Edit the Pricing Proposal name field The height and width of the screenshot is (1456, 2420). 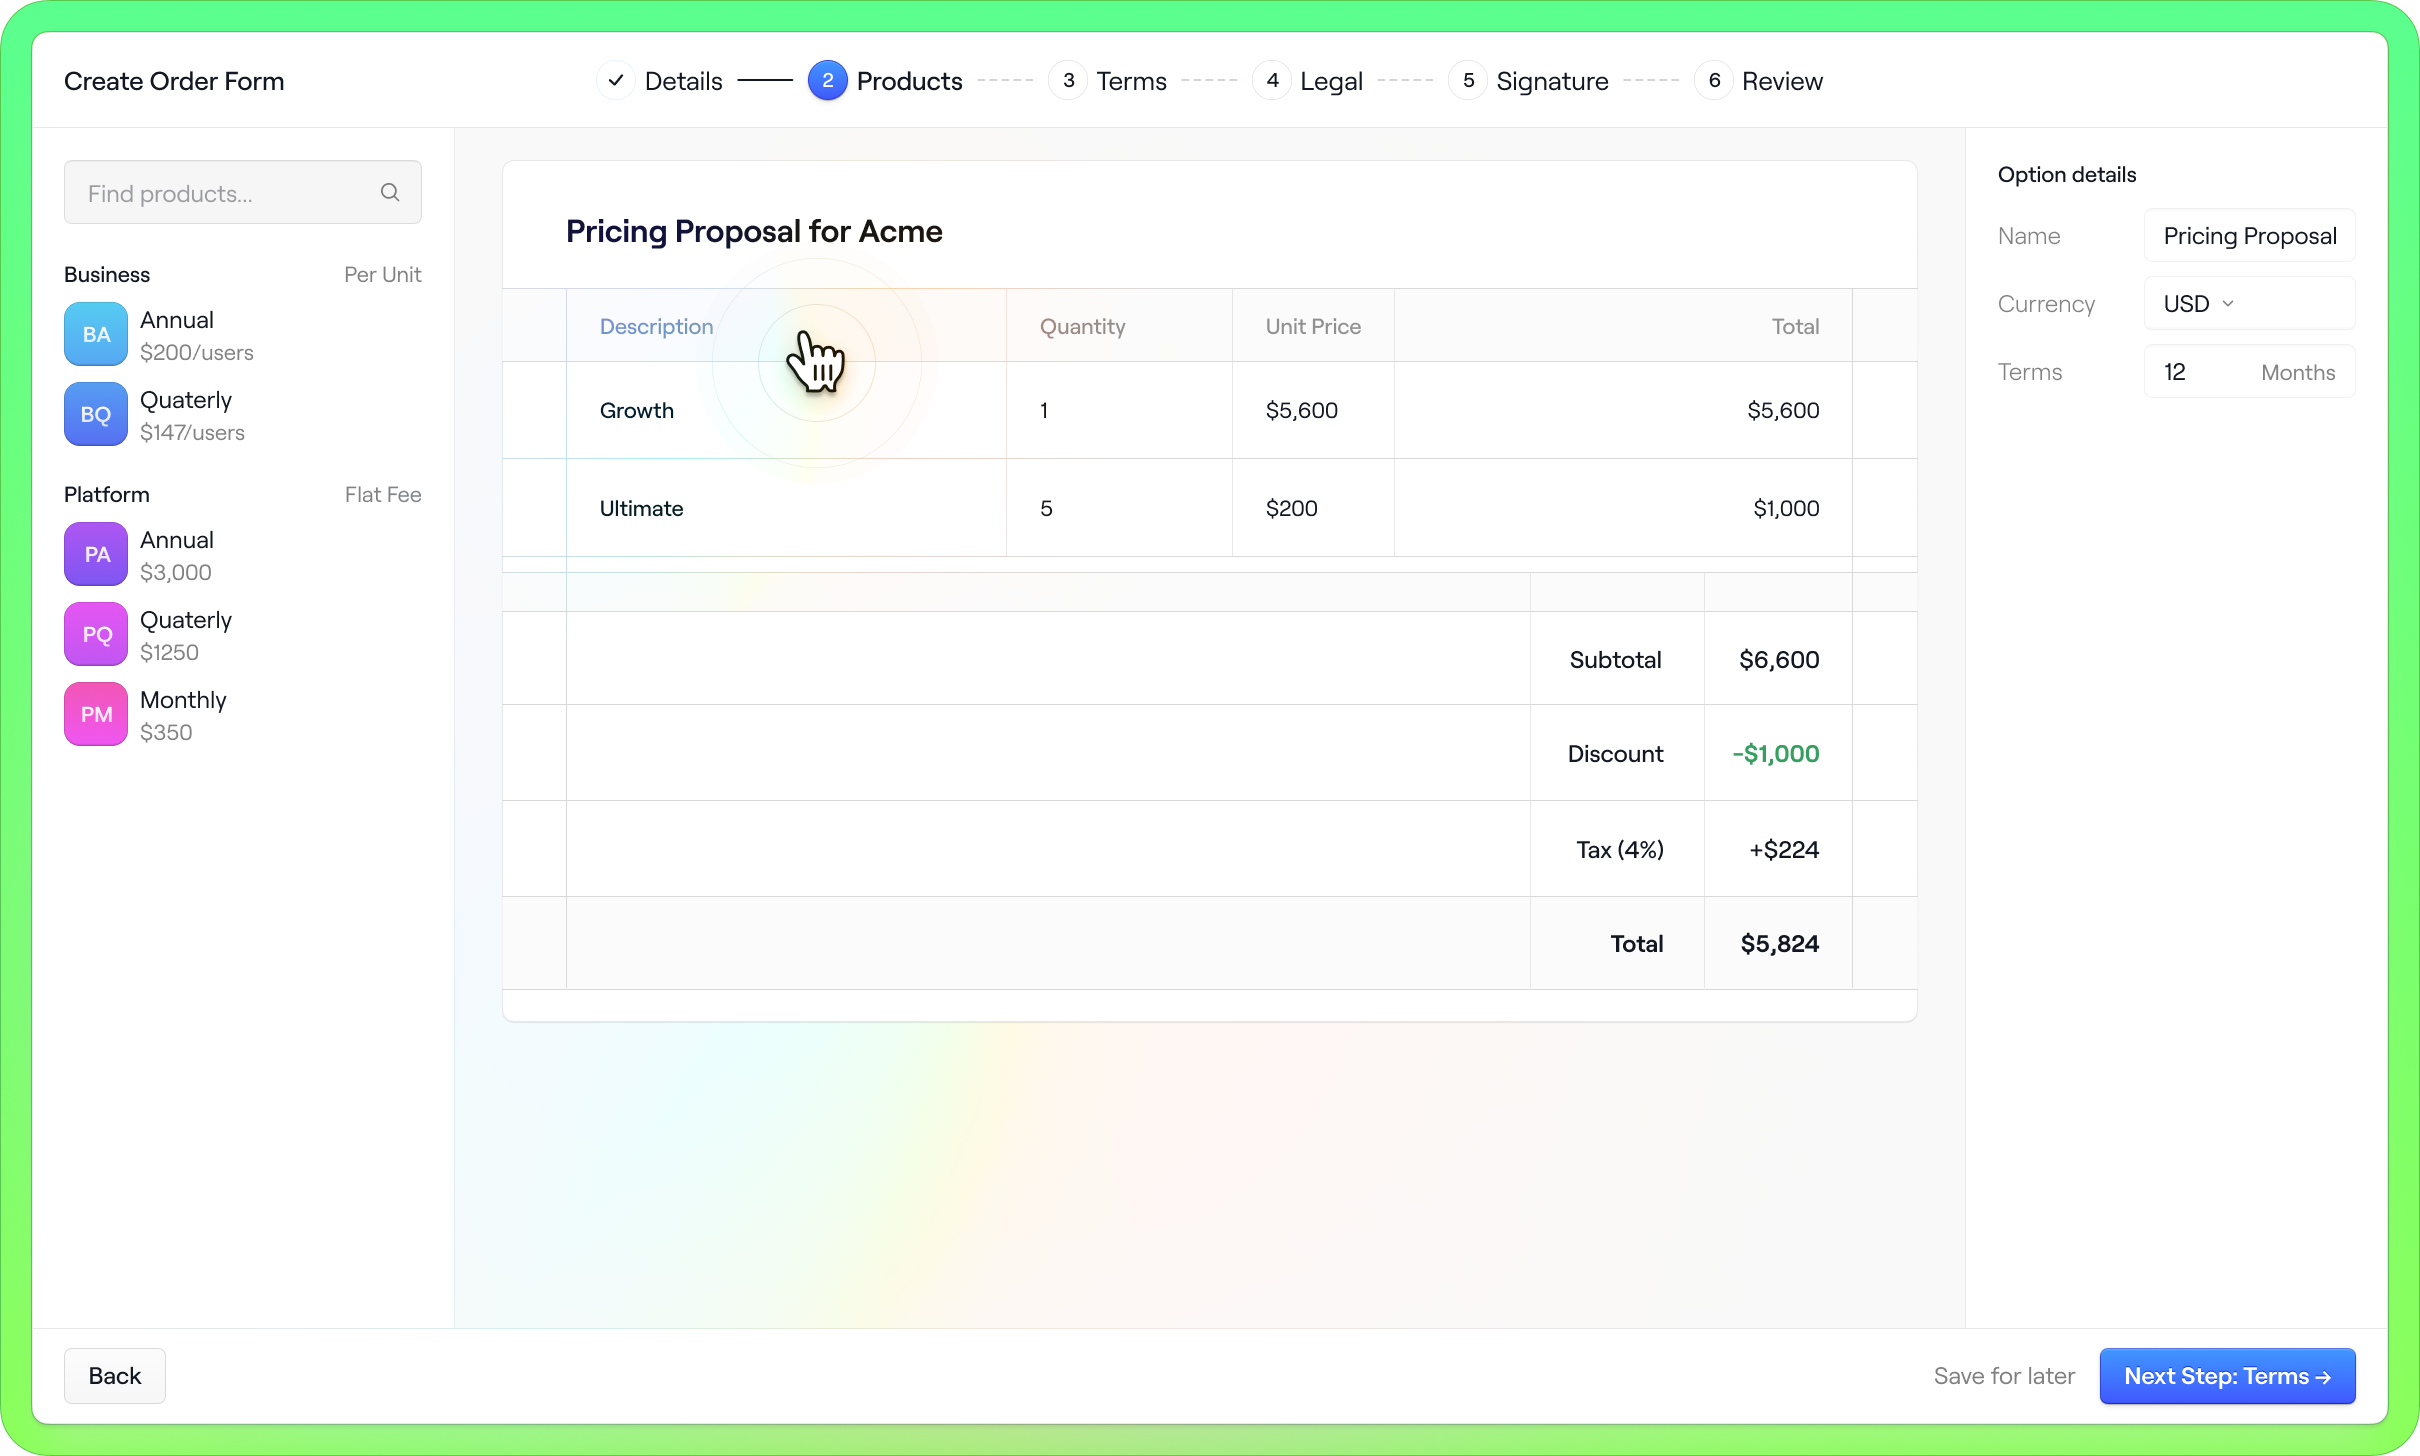(2248, 236)
